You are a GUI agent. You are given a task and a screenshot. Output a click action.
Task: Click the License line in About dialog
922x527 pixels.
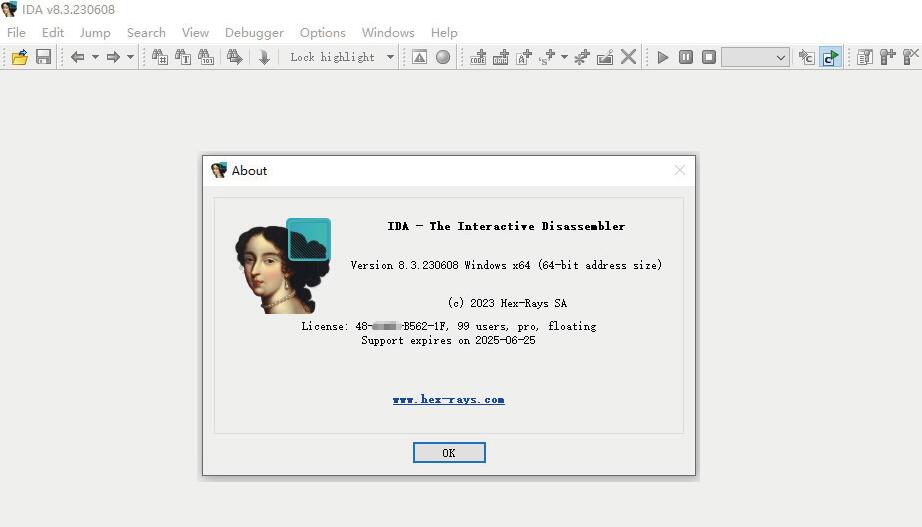point(449,326)
